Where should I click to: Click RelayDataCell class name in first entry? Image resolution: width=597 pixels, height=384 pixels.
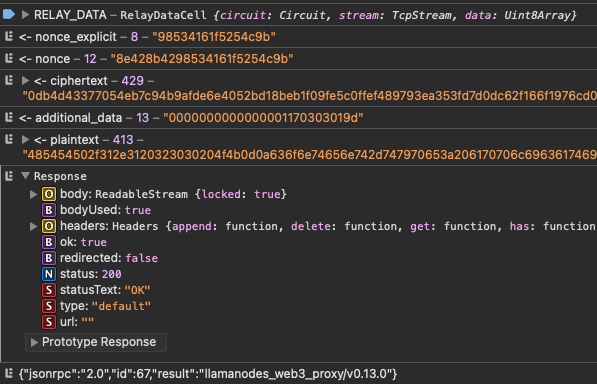coord(163,15)
